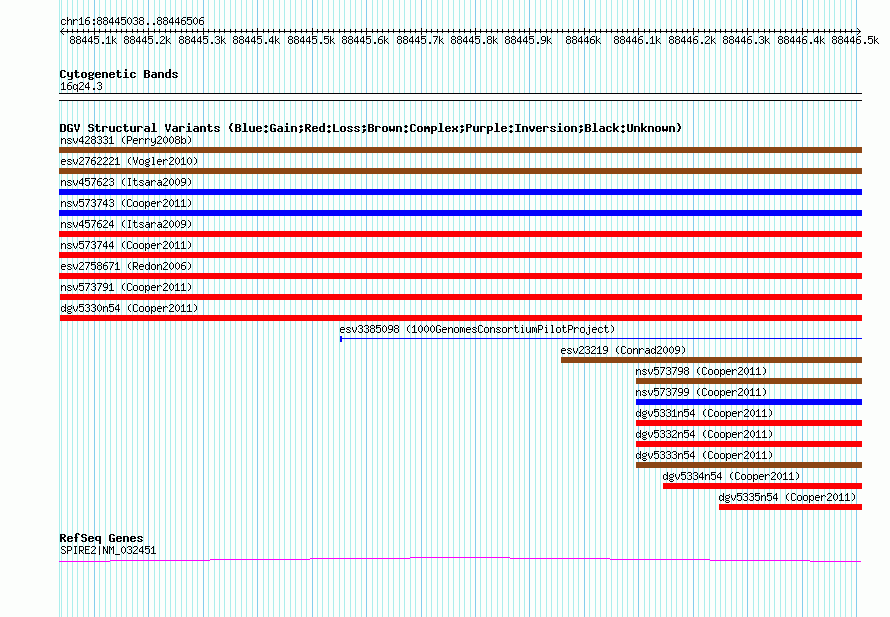Viewport: 890px width, 617px height.
Task: Click the 88446.1k ruler tick label
Action: pos(637,40)
